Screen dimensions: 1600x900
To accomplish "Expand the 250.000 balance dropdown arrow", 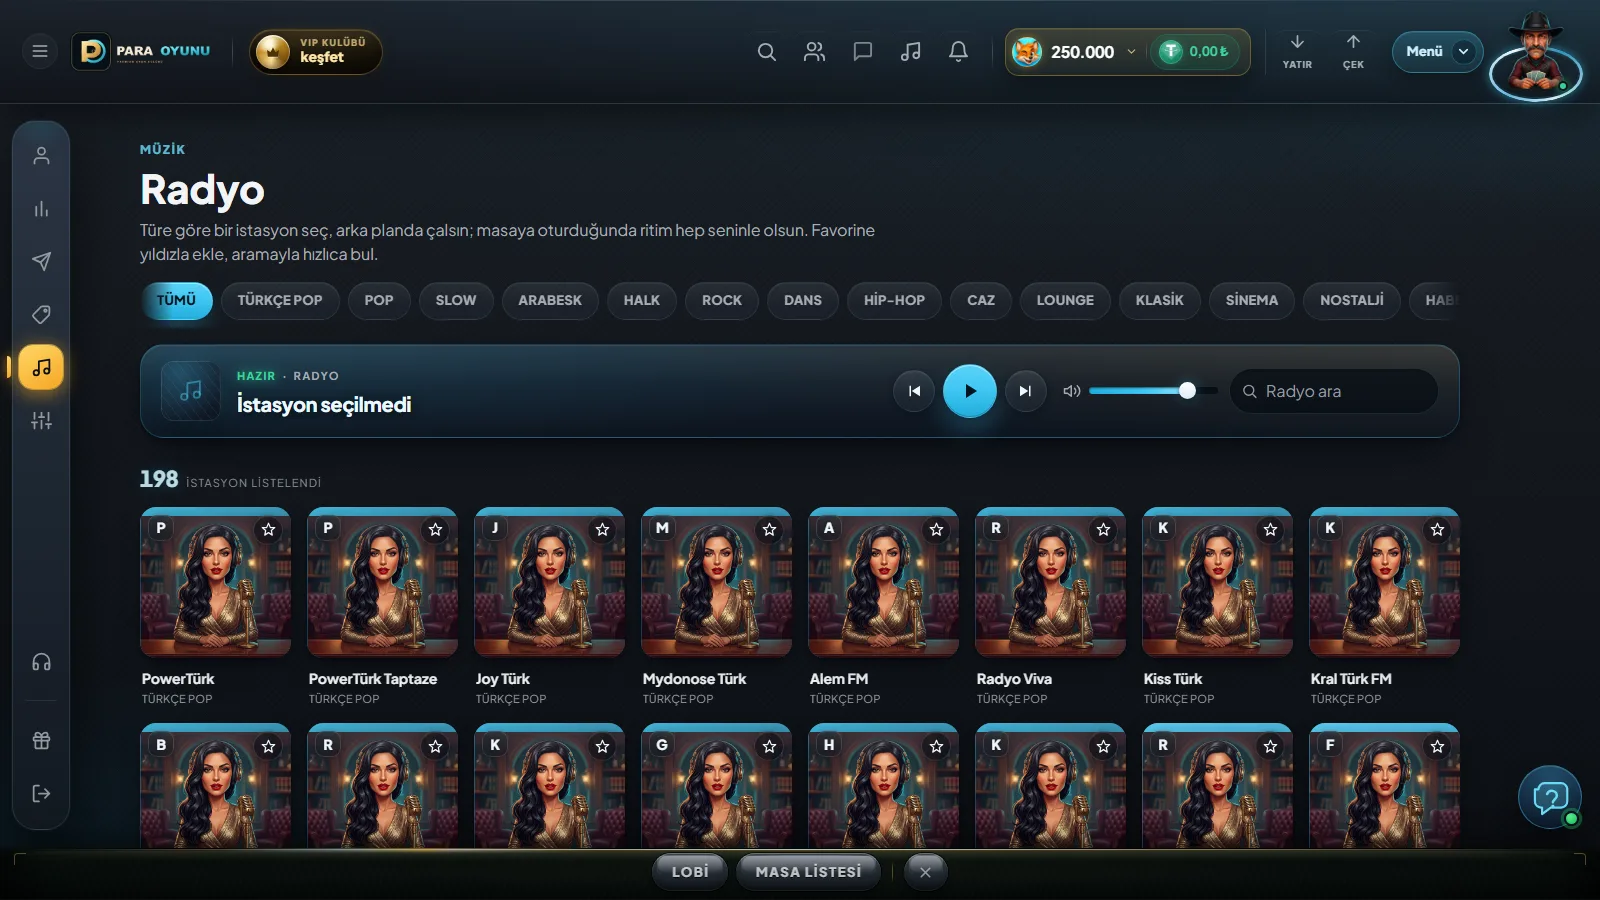I will pyautogui.click(x=1131, y=52).
